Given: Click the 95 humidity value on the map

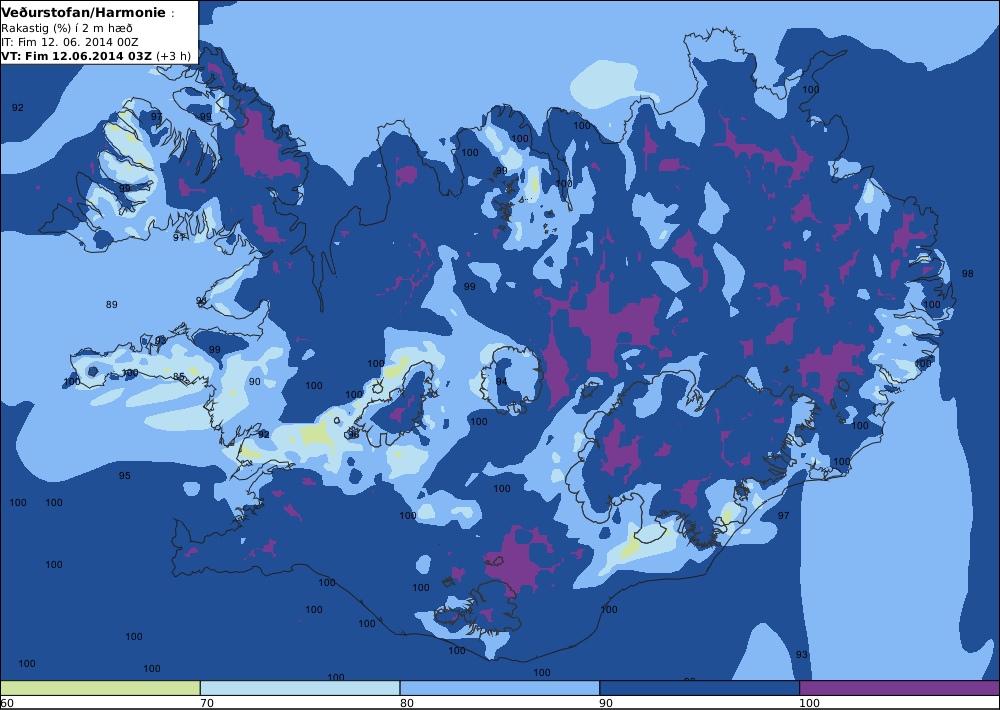Looking at the screenshot, I should pyautogui.click(x=124, y=476).
